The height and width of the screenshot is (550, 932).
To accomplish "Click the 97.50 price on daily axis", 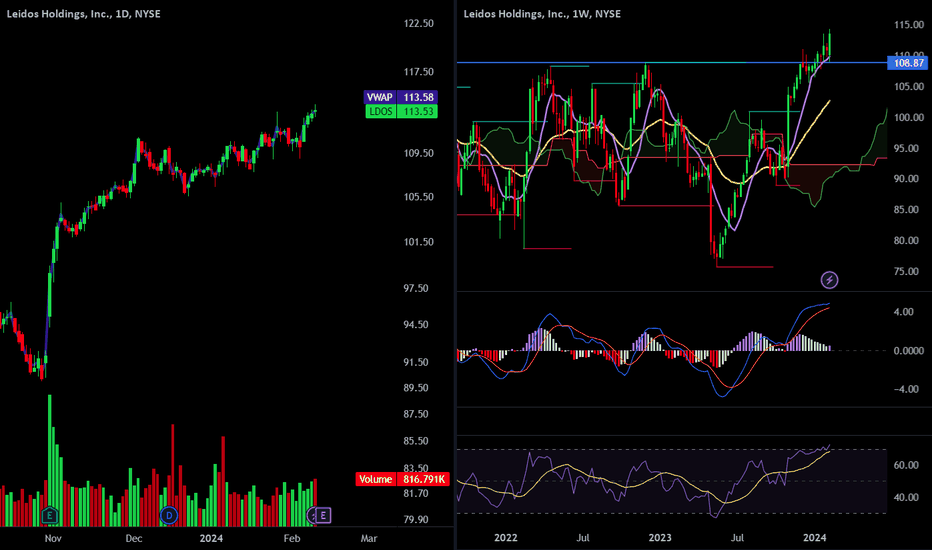I will (416, 288).
